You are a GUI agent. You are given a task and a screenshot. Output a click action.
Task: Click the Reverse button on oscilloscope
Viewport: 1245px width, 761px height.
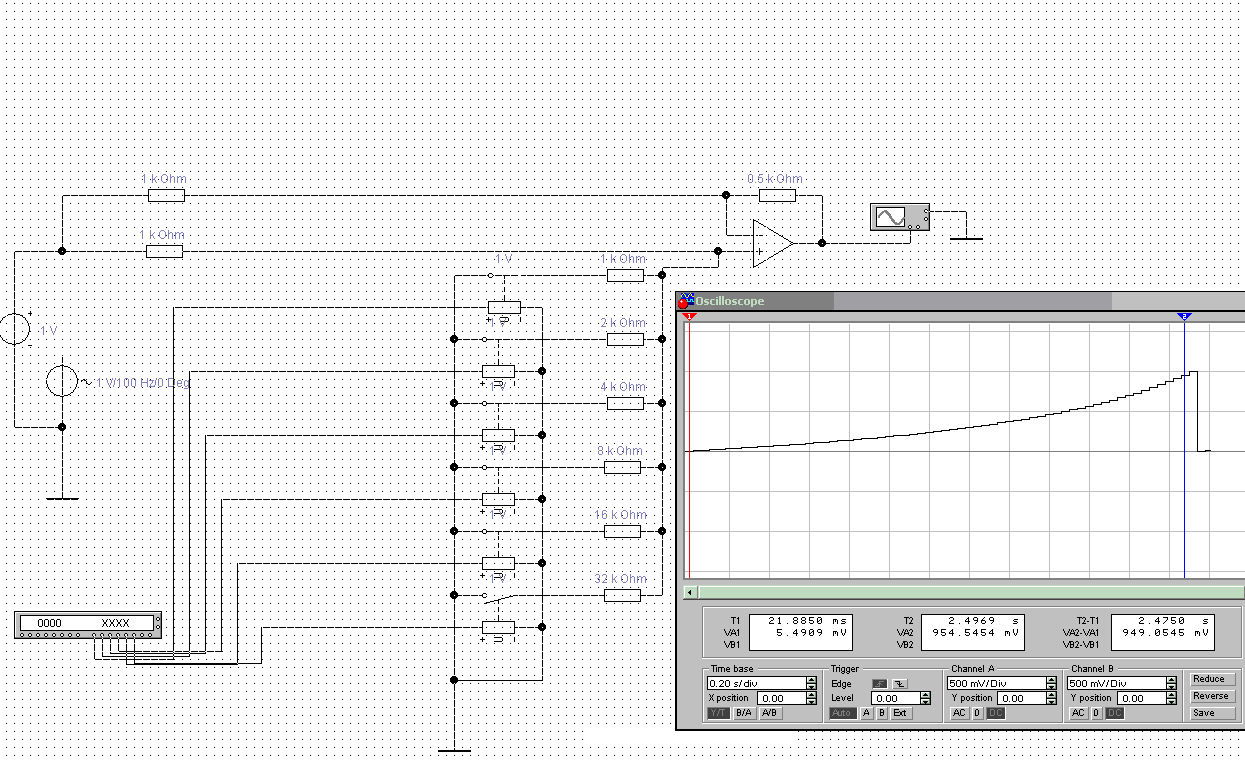(1211, 696)
